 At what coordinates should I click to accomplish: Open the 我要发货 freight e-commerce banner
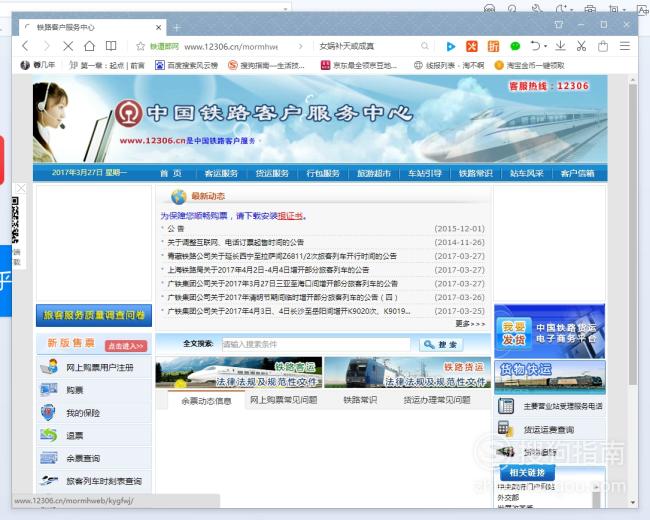click(550, 332)
